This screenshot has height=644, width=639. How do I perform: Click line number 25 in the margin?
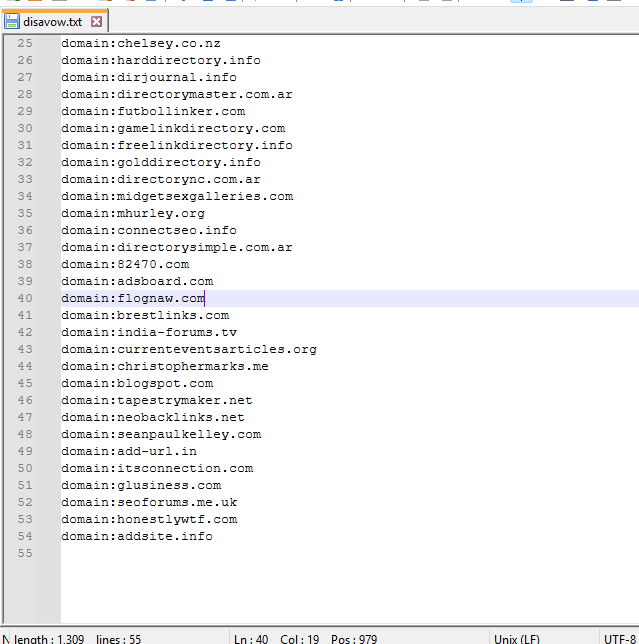25,43
